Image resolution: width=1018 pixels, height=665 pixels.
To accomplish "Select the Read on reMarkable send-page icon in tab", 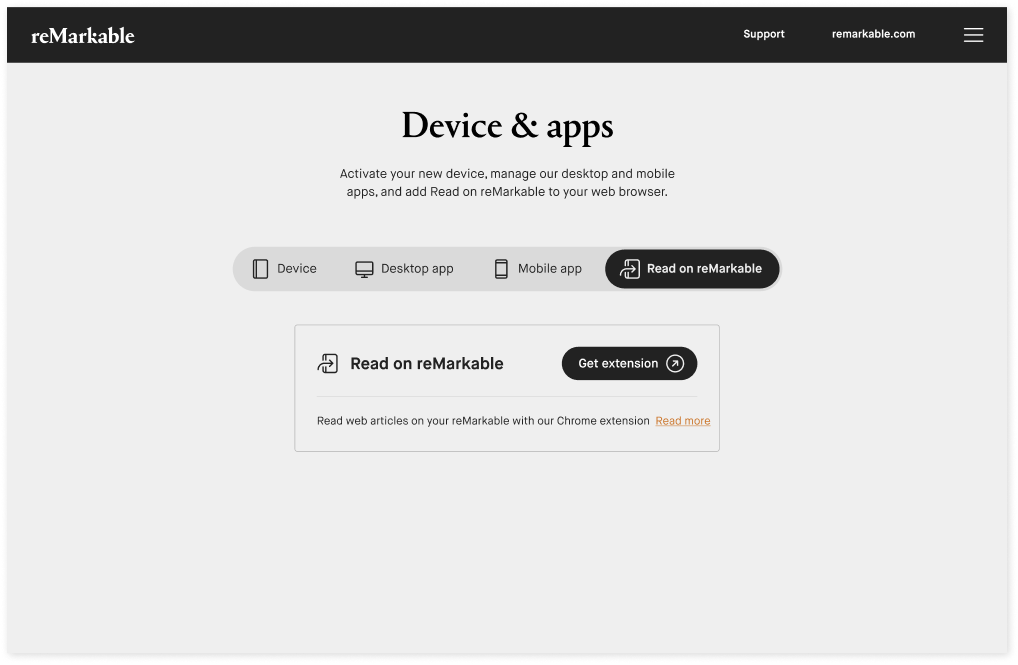I will (x=630, y=268).
